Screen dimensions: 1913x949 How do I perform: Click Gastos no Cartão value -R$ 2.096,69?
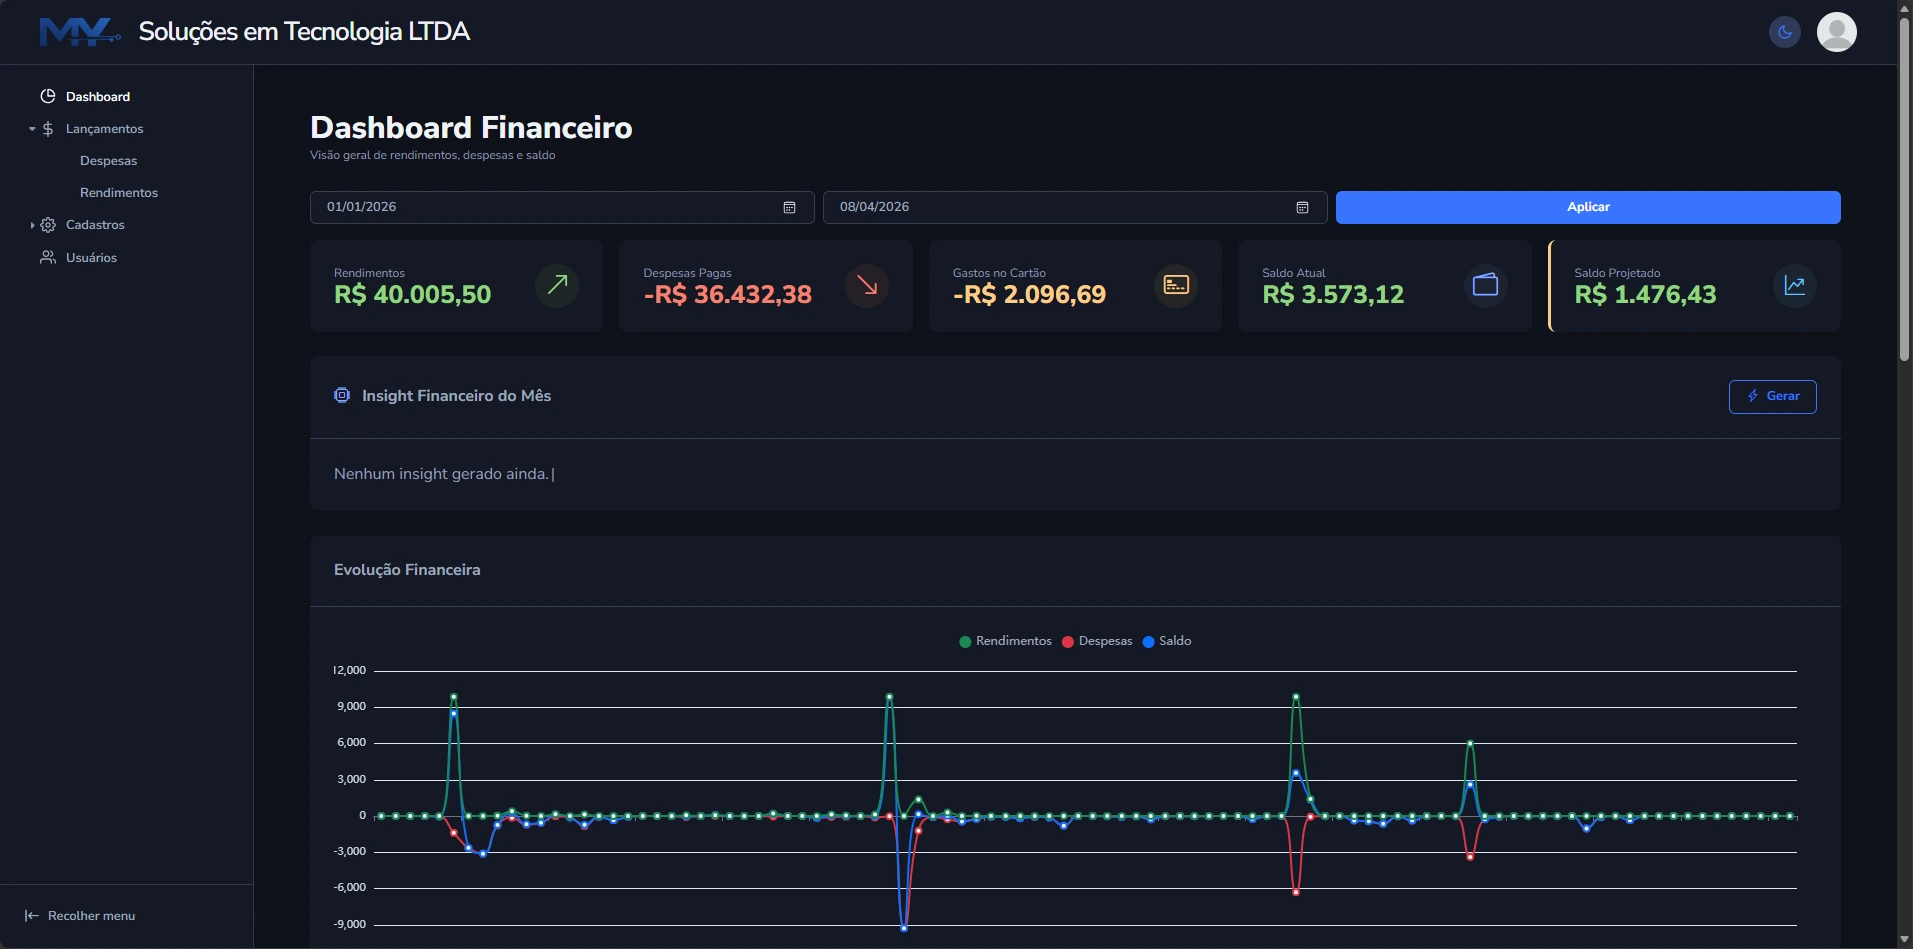pos(1029,295)
